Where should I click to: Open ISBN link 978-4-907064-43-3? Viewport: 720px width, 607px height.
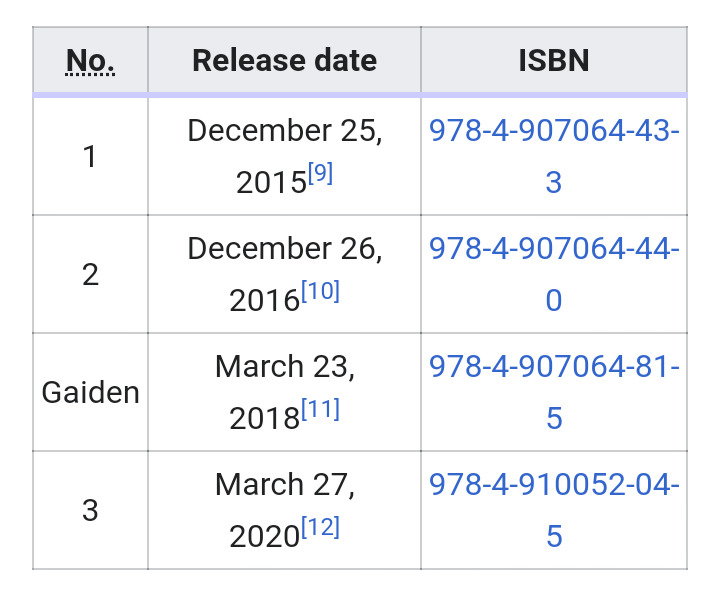tap(554, 132)
